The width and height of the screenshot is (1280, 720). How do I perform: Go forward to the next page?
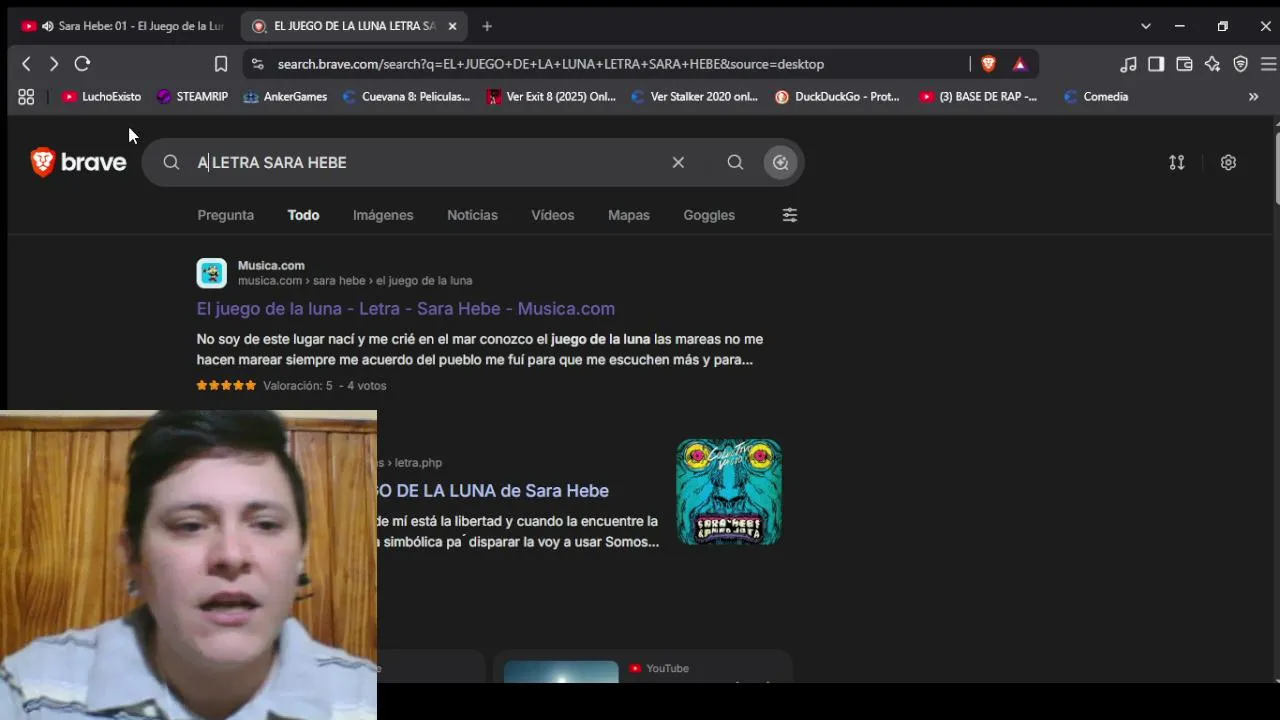(54, 64)
